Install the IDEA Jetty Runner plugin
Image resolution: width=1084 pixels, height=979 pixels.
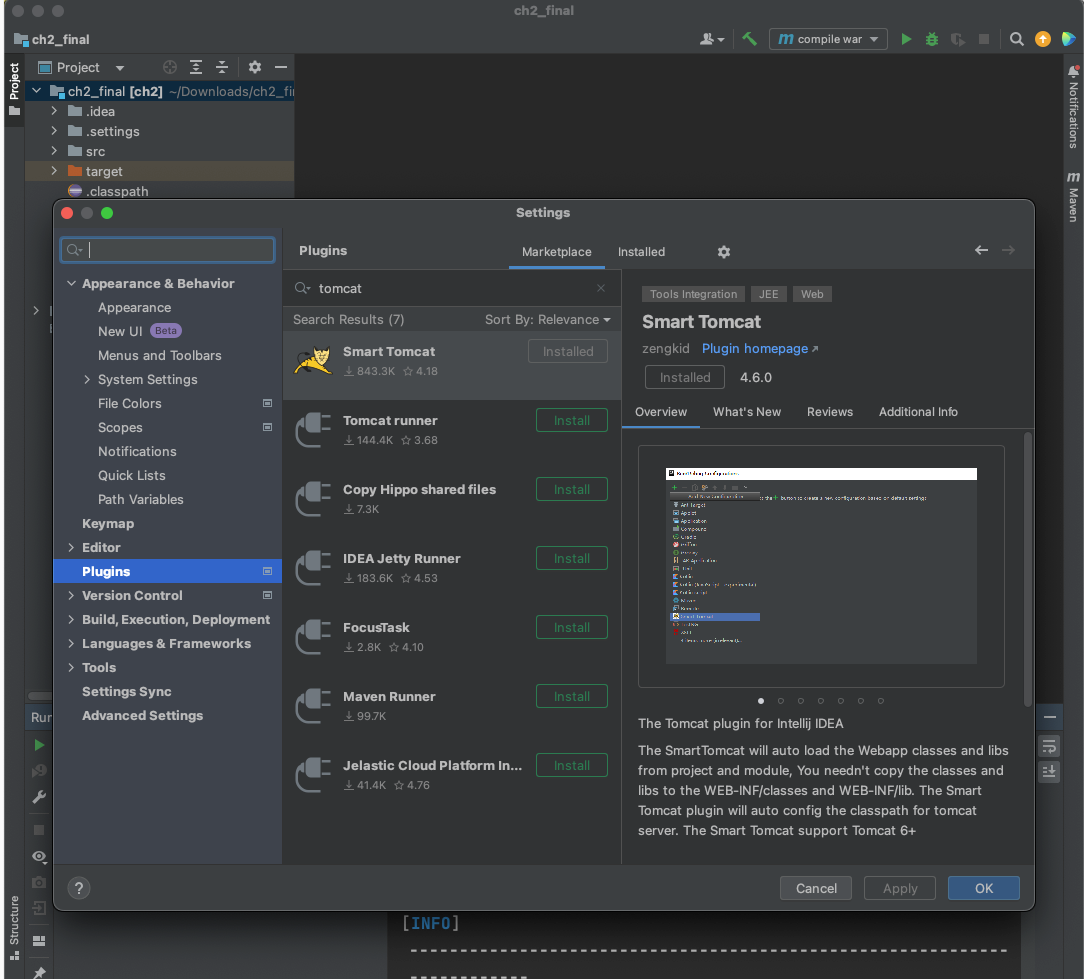click(x=572, y=559)
